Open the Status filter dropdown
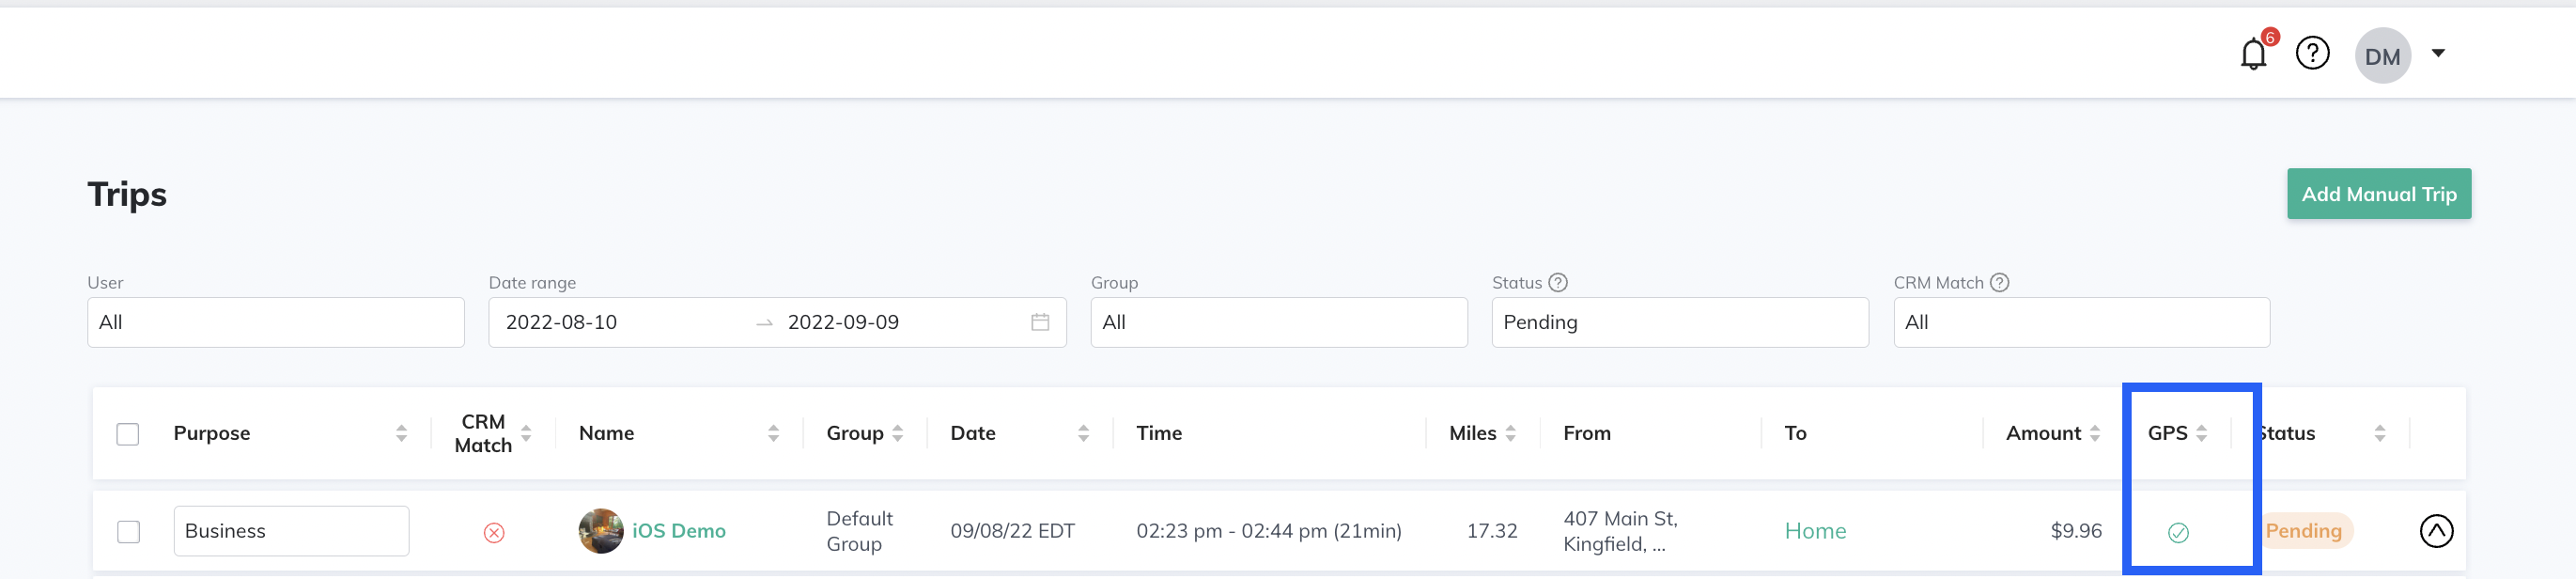 pyautogui.click(x=1680, y=322)
